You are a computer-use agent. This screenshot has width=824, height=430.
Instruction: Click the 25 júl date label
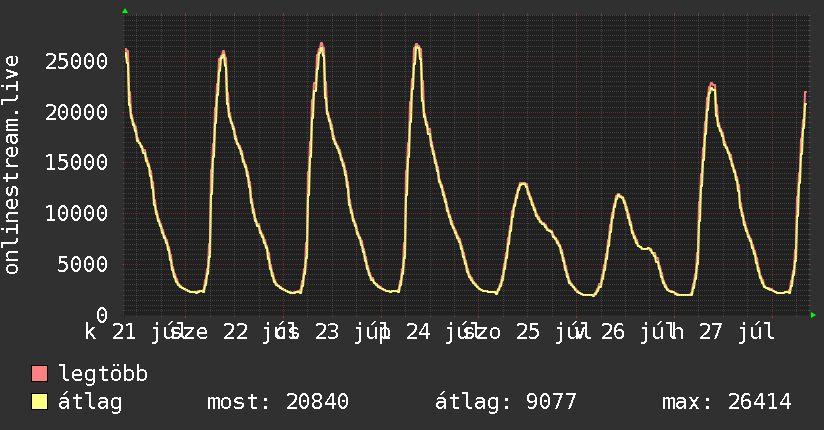pyautogui.click(x=553, y=332)
